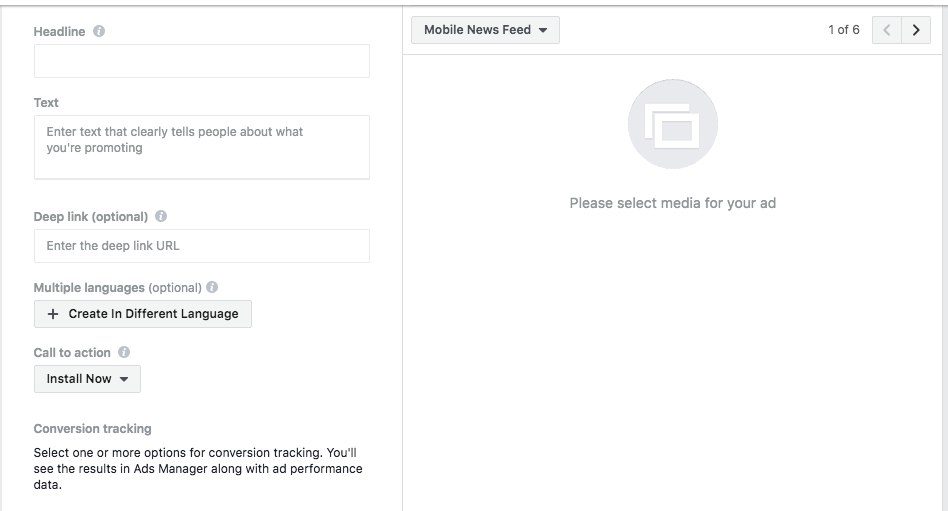948x511 pixels.
Task: Click the Deep link info icon
Action: pyautogui.click(x=161, y=216)
